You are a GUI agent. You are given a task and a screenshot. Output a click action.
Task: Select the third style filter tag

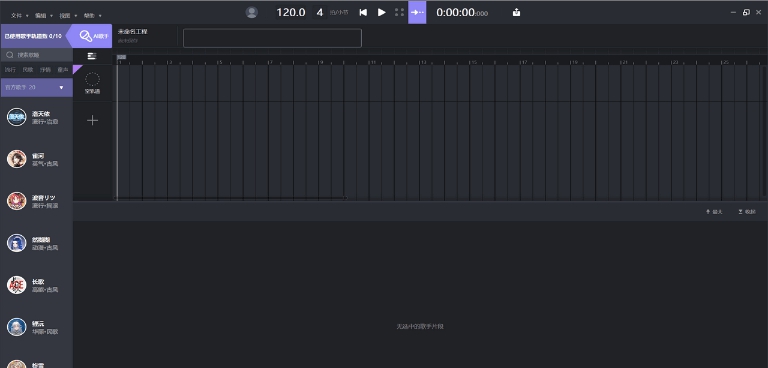[x=46, y=70]
